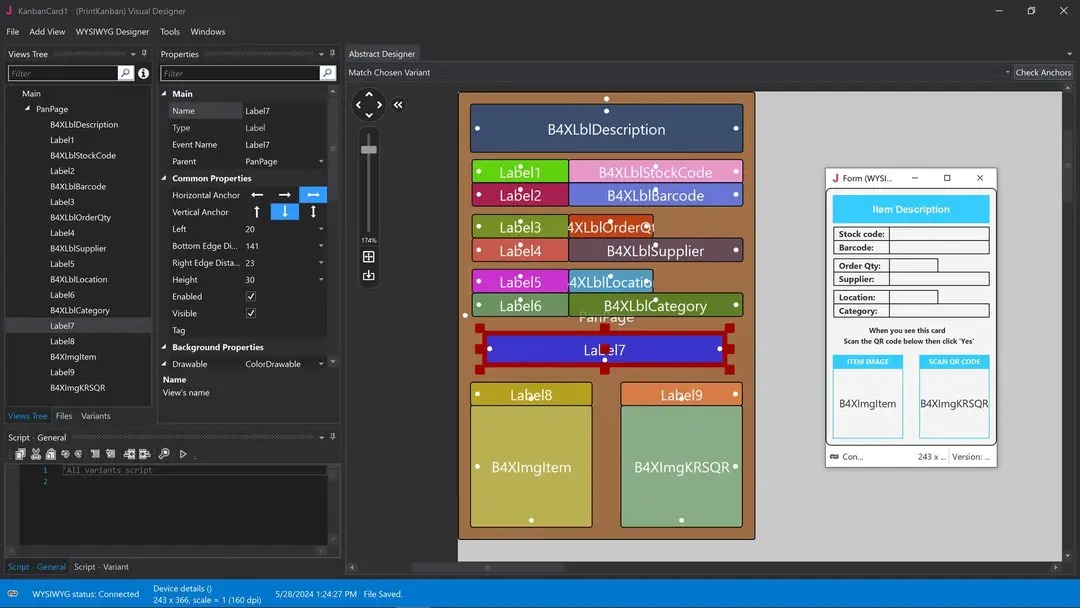This screenshot has height=608, width=1080.
Task: Open the Parent dropdown showing PanPage
Action: (321, 162)
